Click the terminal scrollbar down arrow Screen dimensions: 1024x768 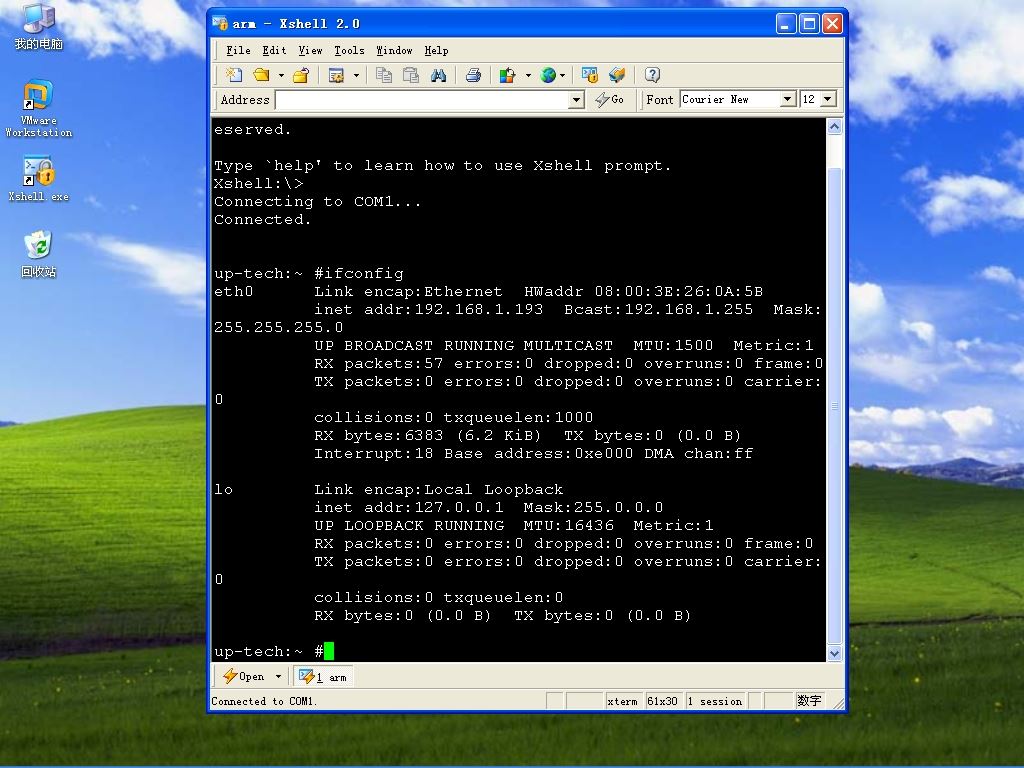tap(834, 653)
